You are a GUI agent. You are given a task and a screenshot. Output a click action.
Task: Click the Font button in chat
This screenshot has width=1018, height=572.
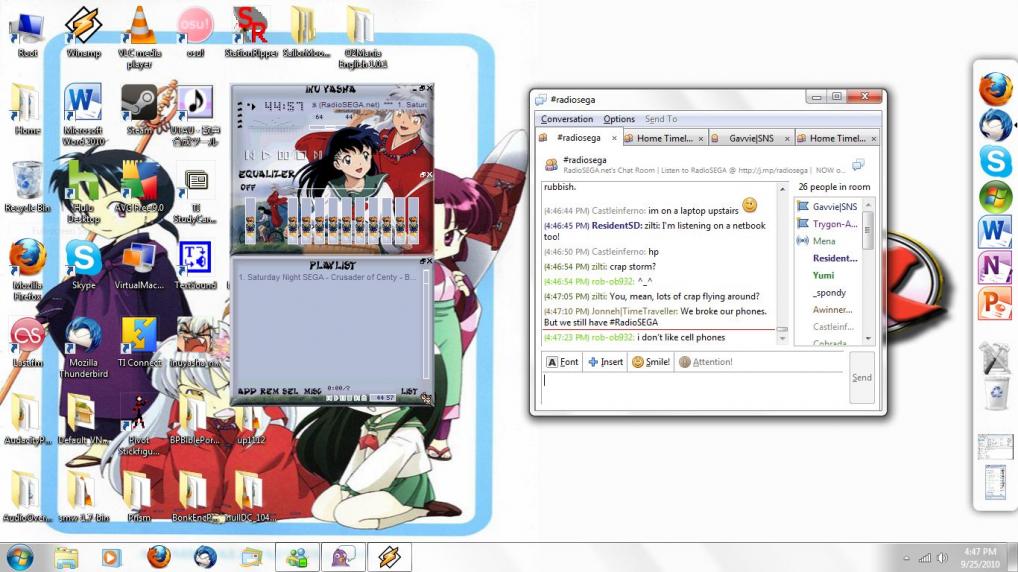point(562,362)
